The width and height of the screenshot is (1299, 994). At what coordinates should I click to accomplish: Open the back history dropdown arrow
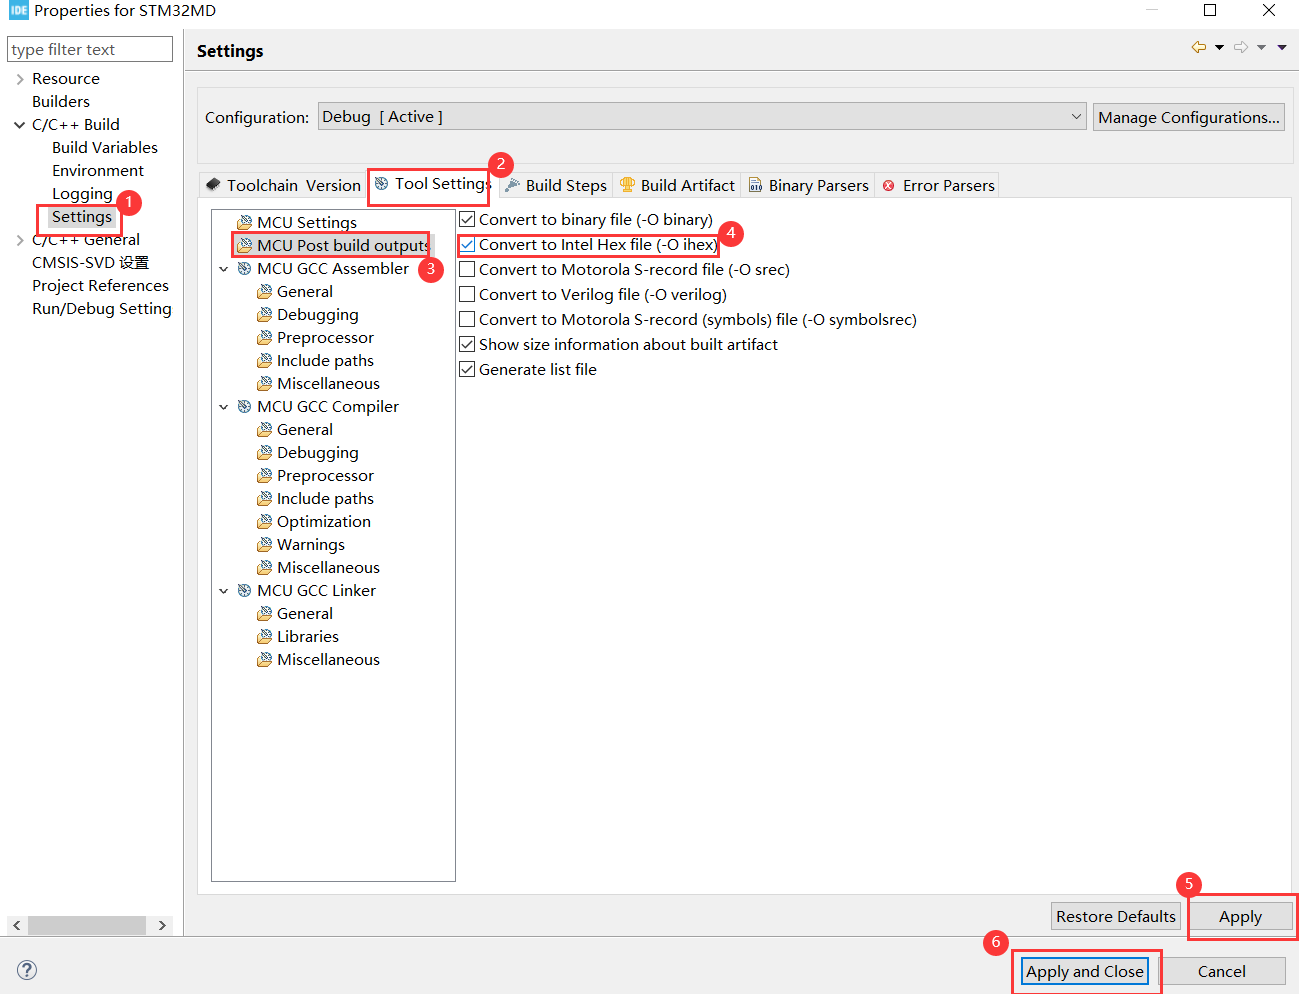click(x=1219, y=47)
